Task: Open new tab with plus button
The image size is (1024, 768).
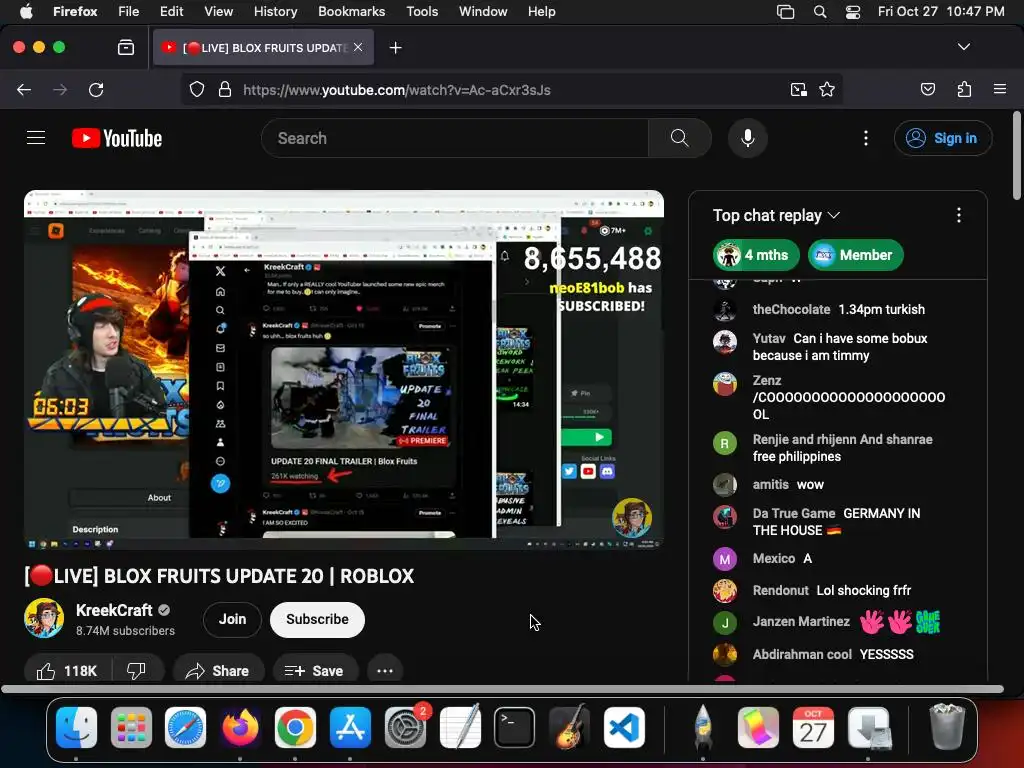Action: tap(395, 48)
